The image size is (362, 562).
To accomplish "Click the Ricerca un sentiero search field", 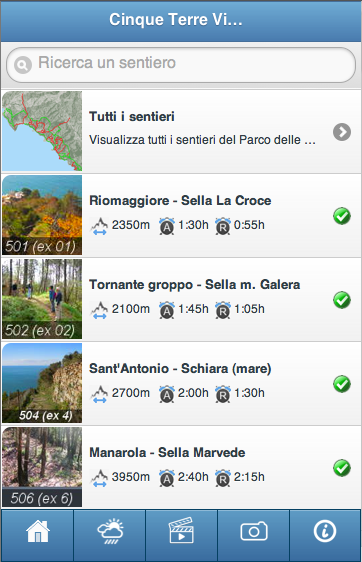I will (x=181, y=65).
